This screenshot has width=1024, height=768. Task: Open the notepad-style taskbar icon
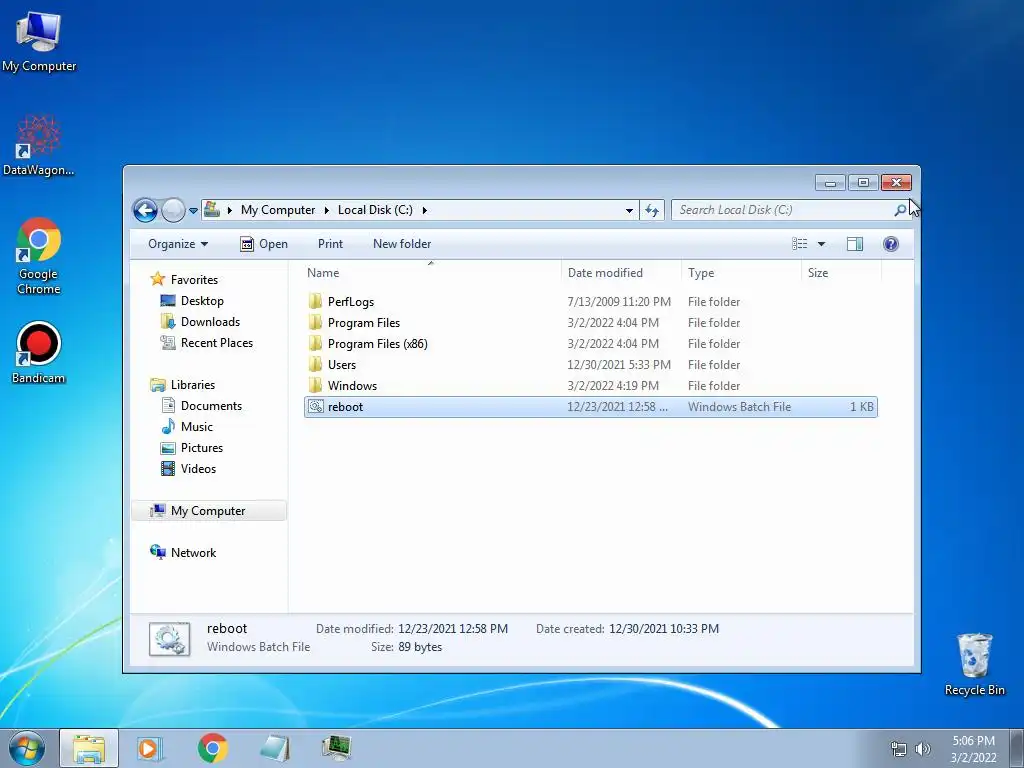(275, 748)
